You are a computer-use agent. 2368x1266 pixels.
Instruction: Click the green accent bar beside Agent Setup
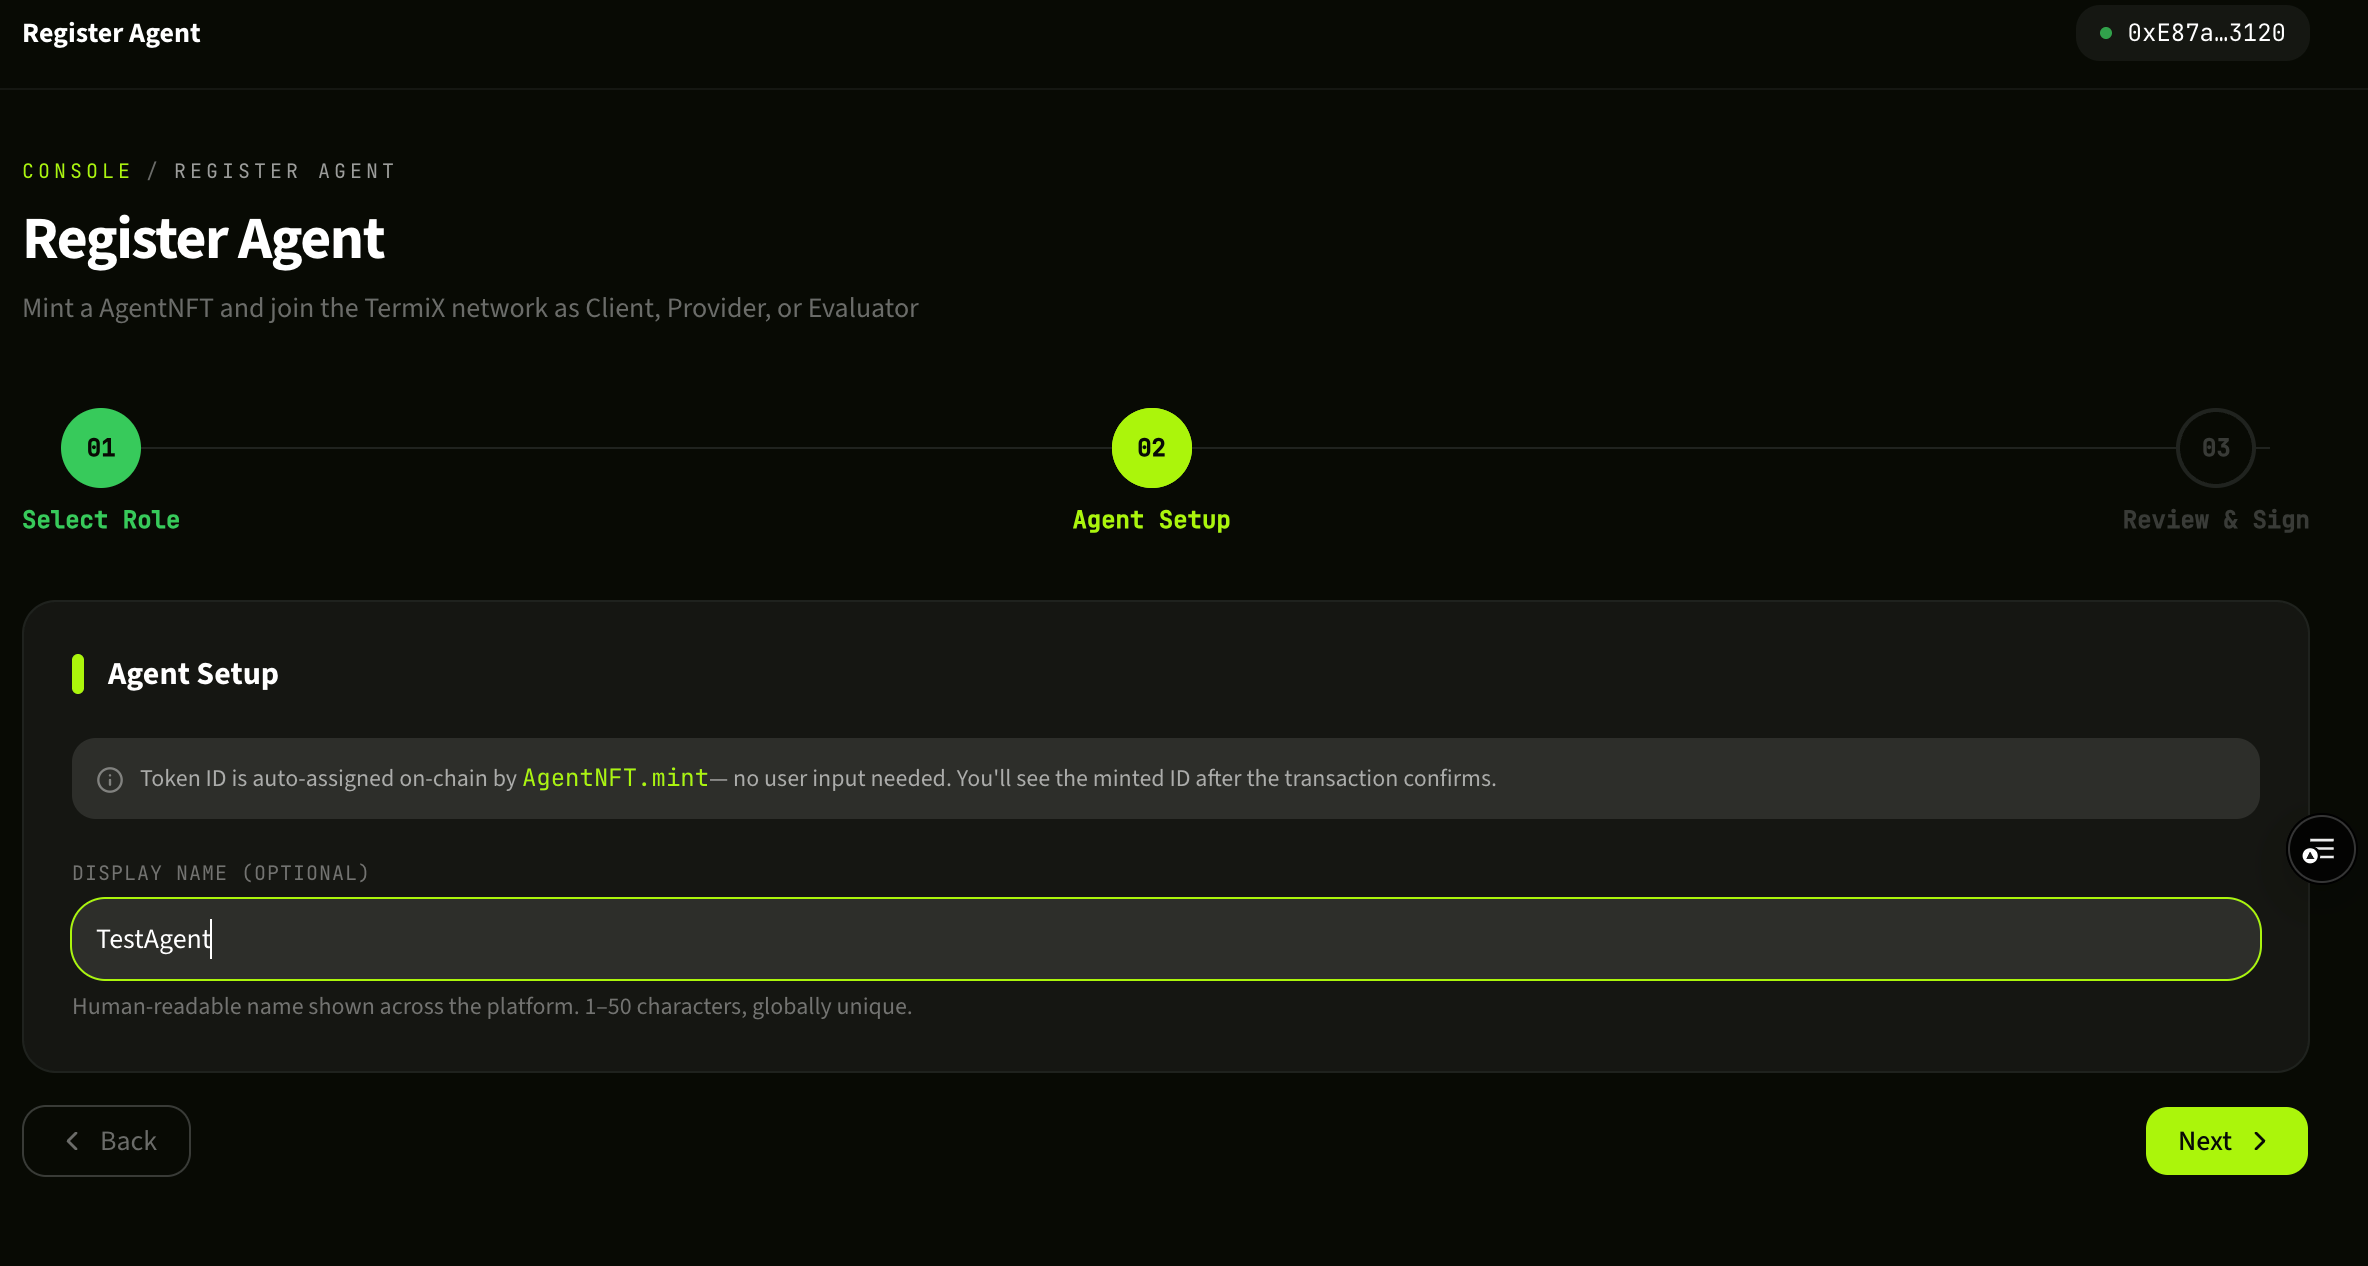[78, 674]
